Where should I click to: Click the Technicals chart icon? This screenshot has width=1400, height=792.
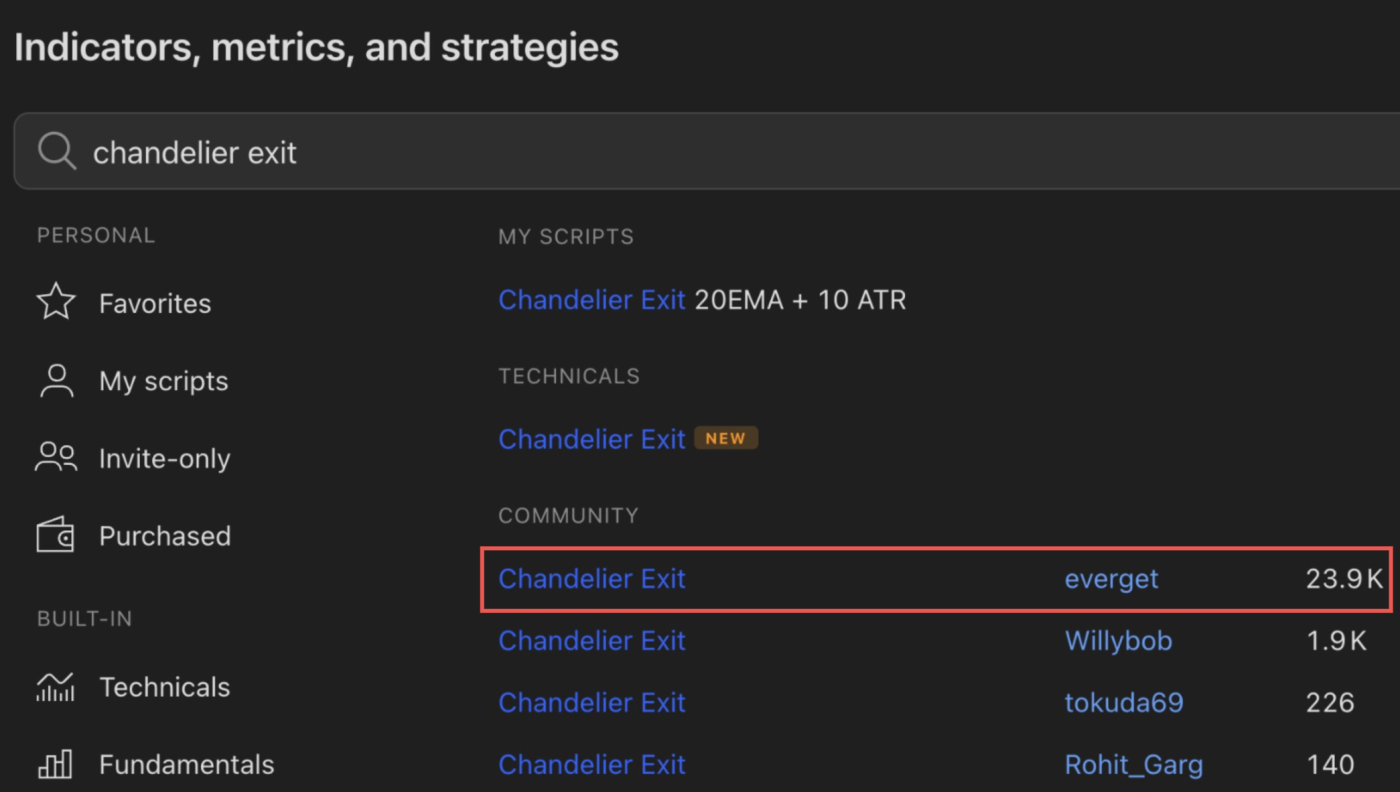[x=56, y=687]
